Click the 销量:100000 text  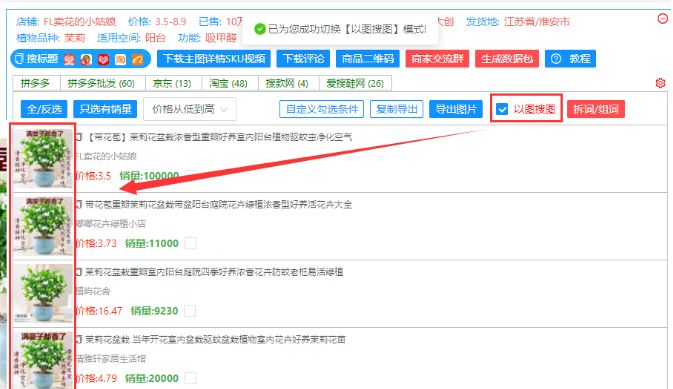tap(149, 176)
